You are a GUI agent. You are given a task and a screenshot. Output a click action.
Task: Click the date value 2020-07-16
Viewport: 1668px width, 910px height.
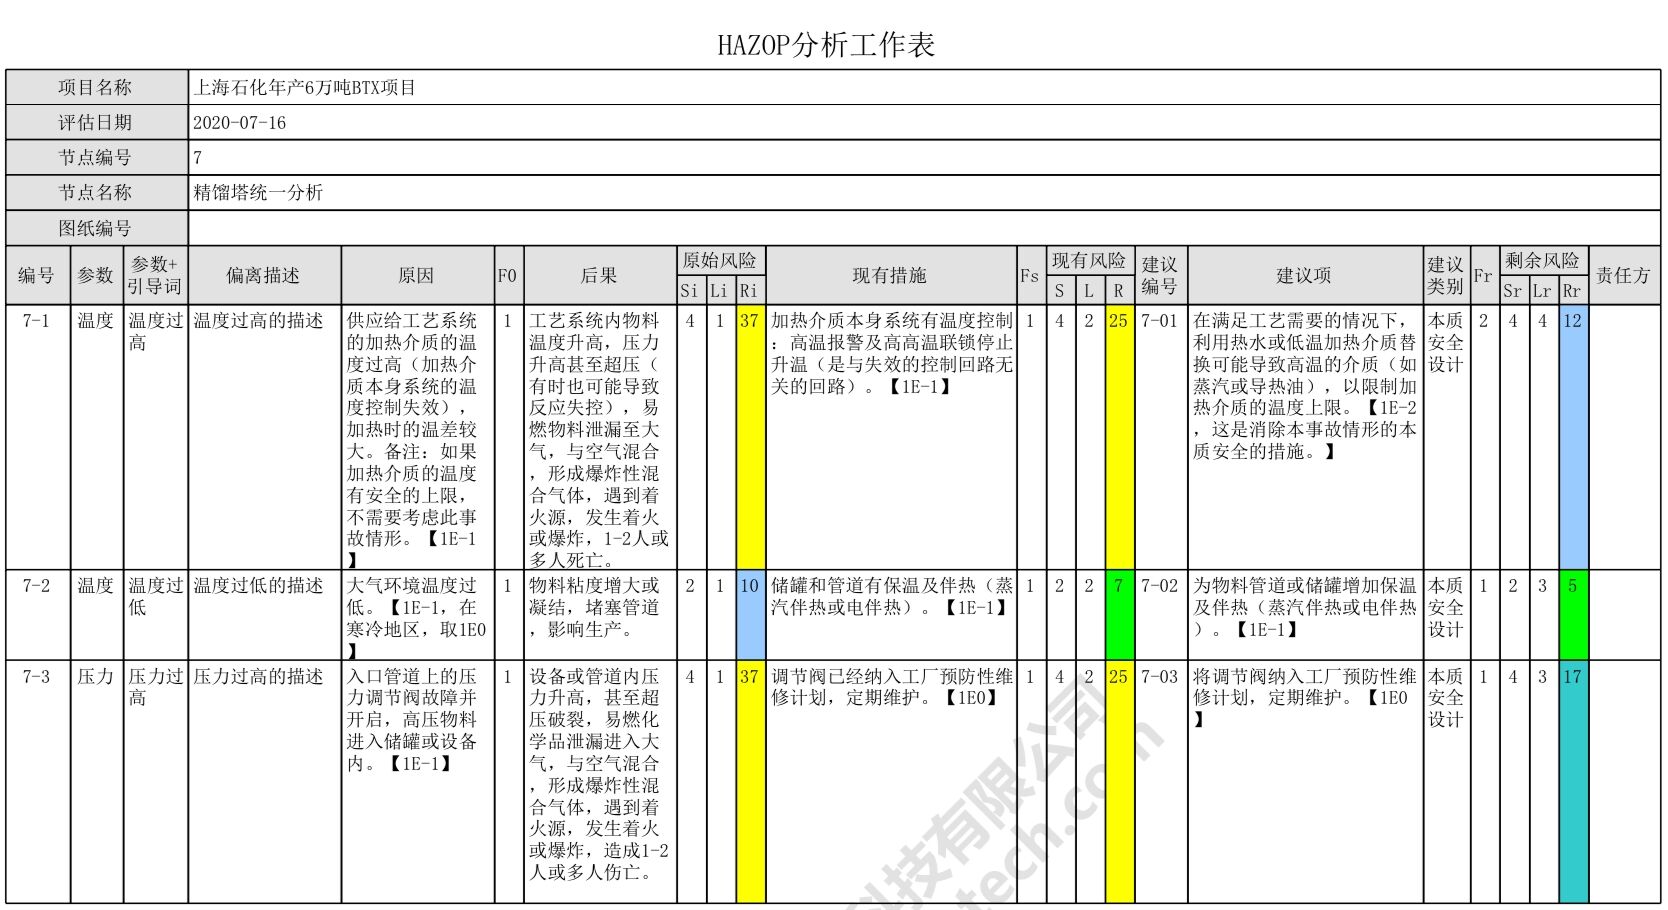coord(239,123)
